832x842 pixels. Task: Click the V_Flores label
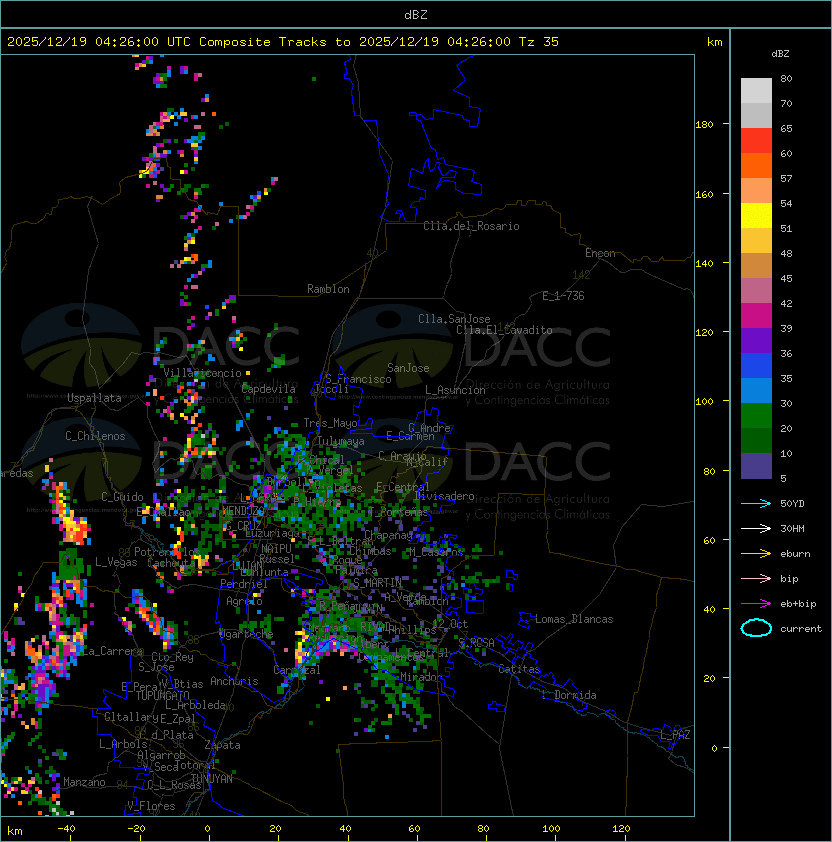coord(151,806)
